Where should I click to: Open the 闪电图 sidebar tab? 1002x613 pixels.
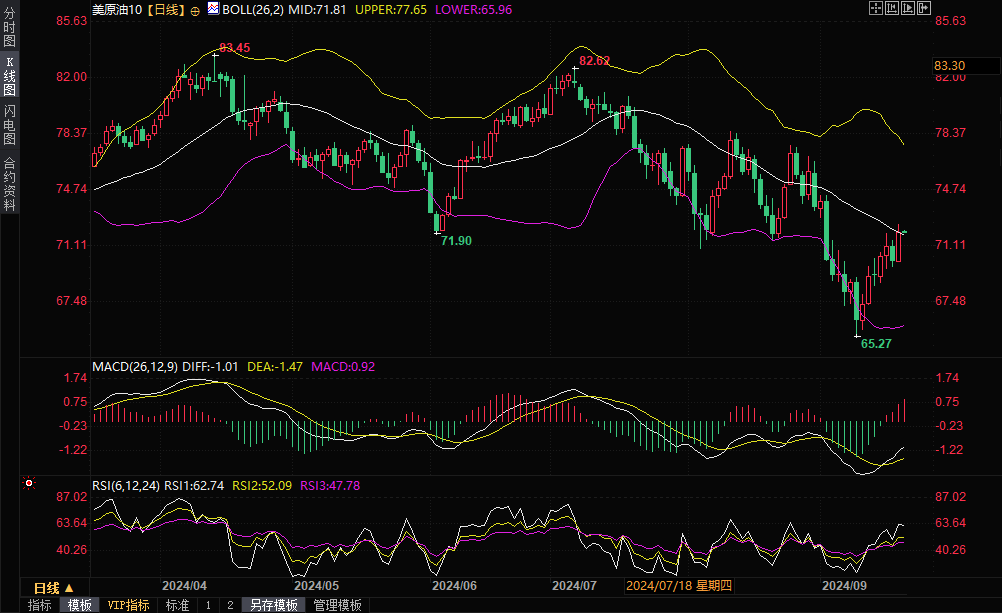(9, 125)
